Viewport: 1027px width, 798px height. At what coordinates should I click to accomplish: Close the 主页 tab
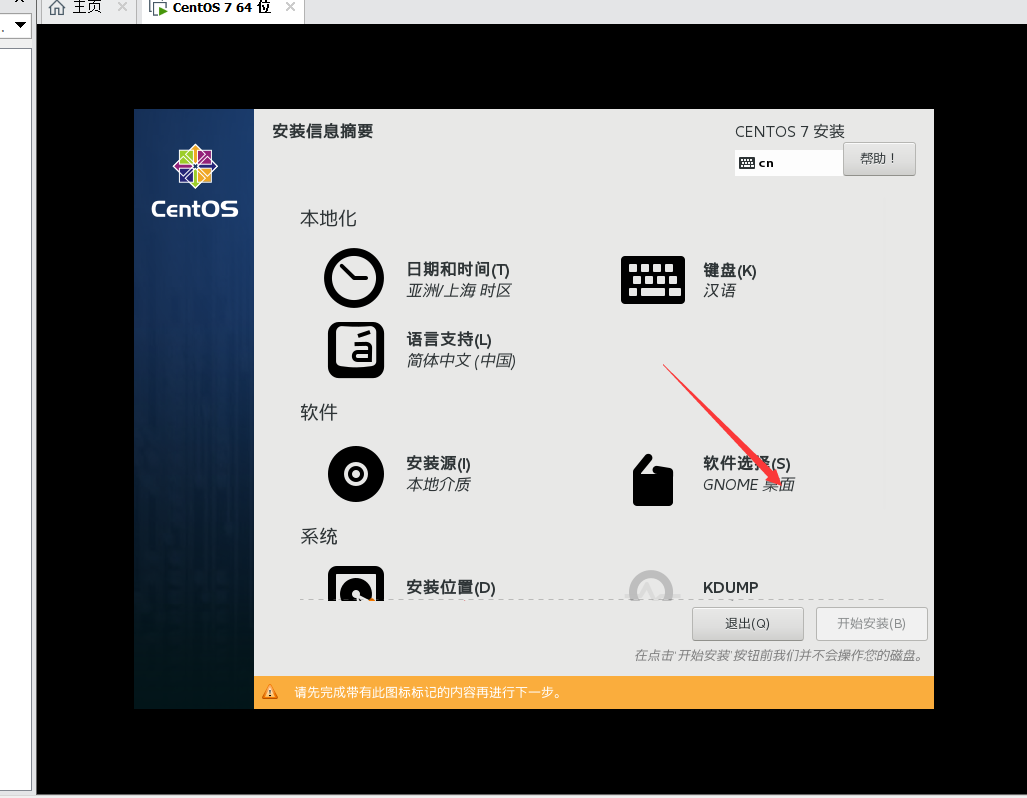pos(122,7)
